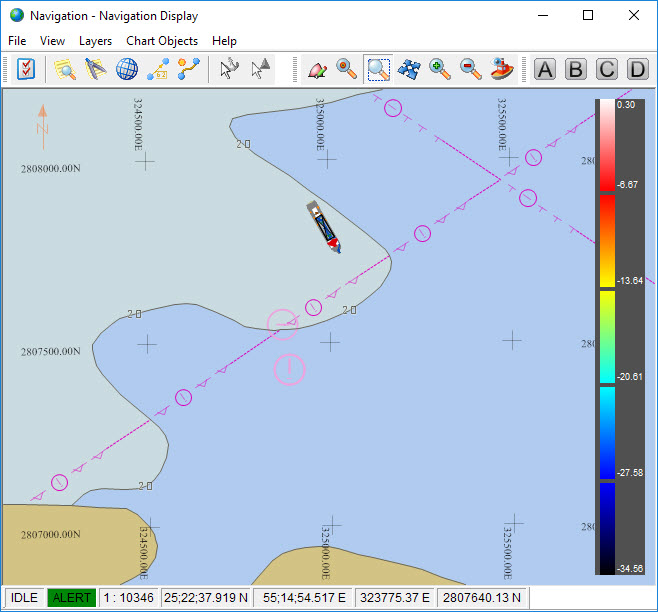This screenshot has height=612, width=658.
Task: Click the IDLE status field
Action: [x=24, y=598]
